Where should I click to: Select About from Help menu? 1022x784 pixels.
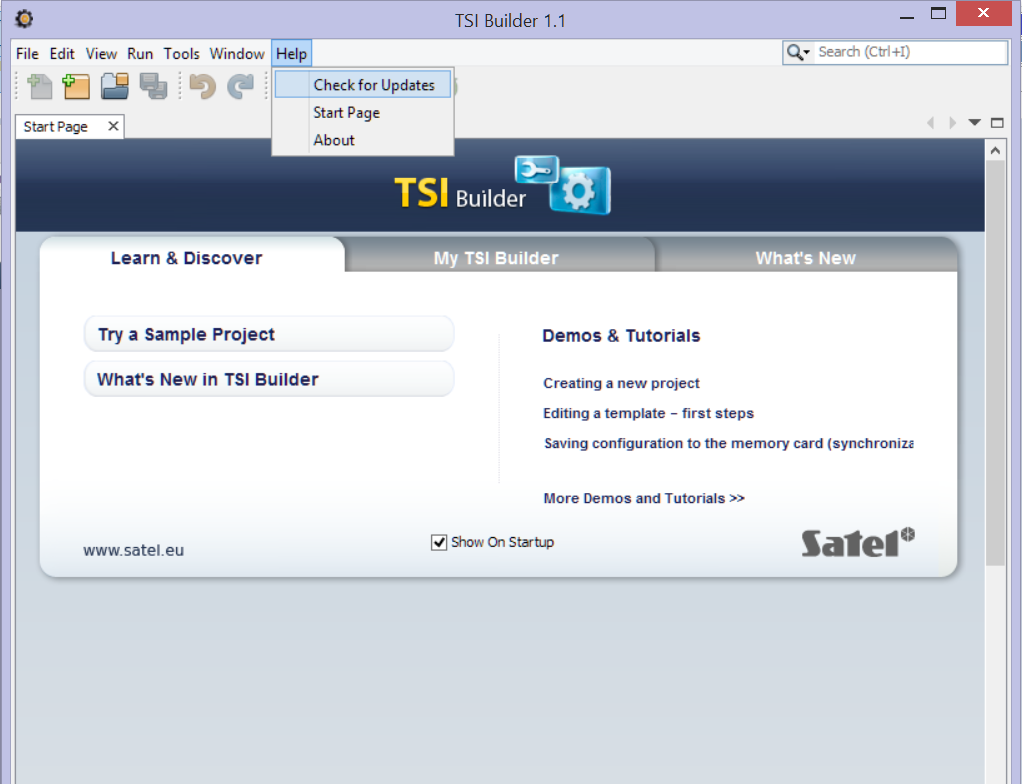point(363,140)
